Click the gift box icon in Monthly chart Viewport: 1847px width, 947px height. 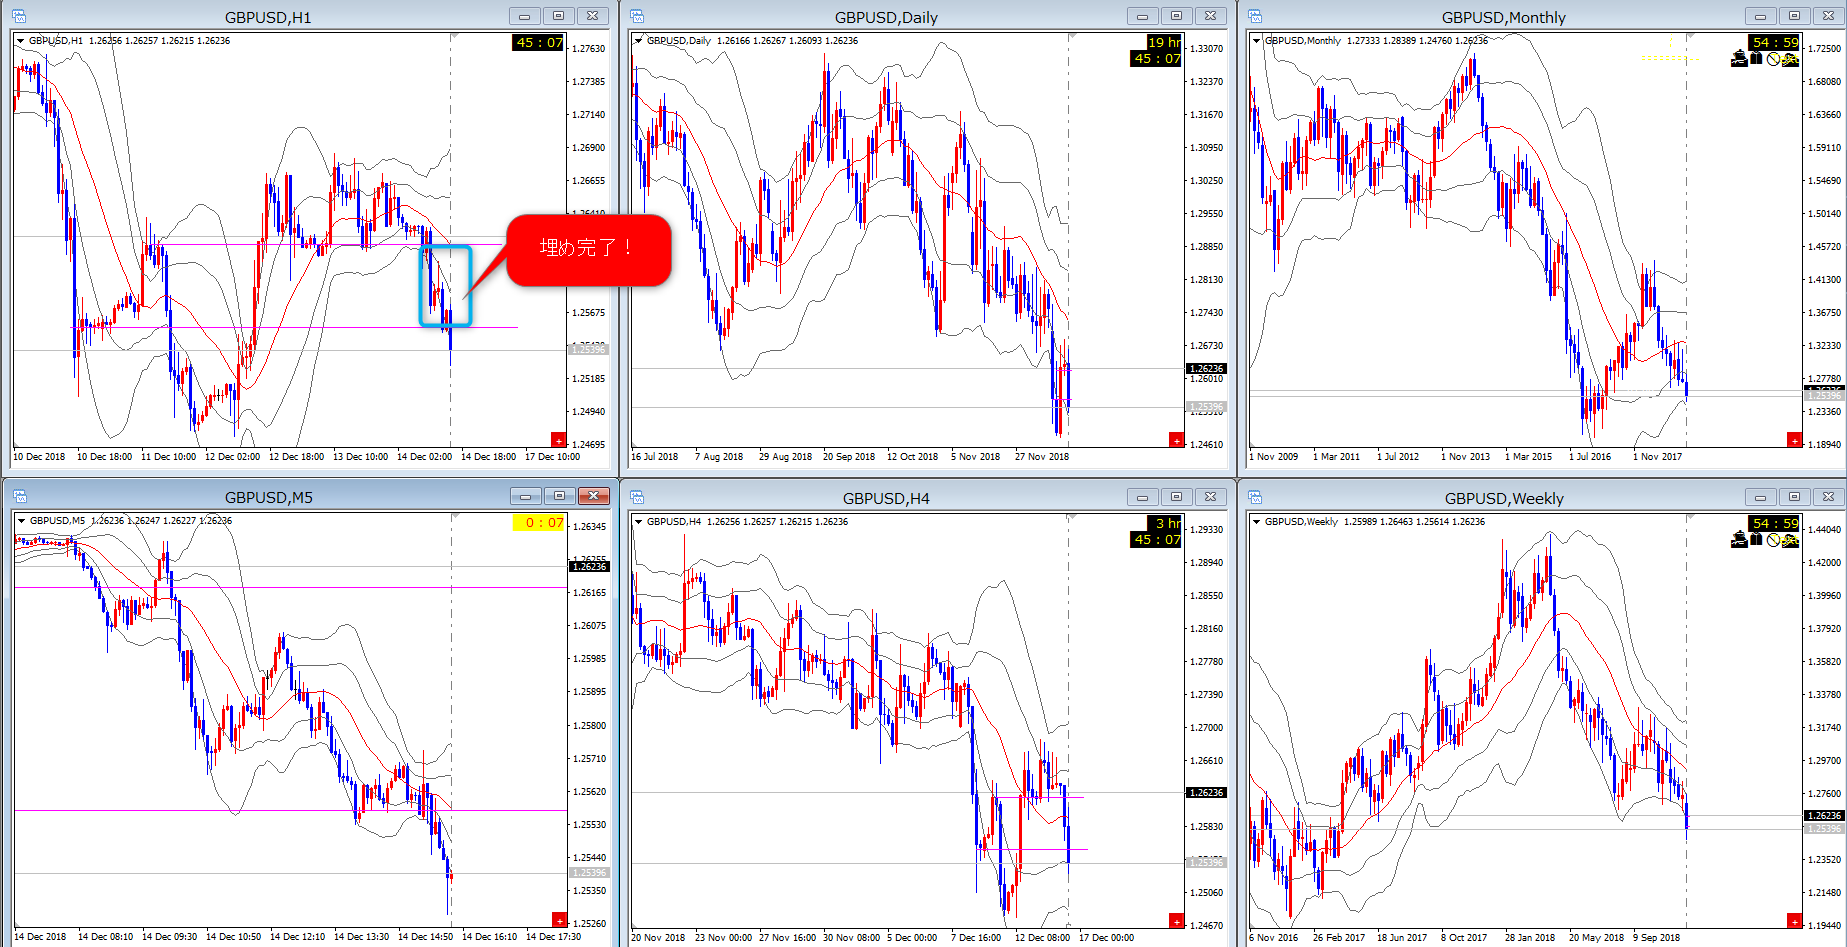click(x=1756, y=59)
